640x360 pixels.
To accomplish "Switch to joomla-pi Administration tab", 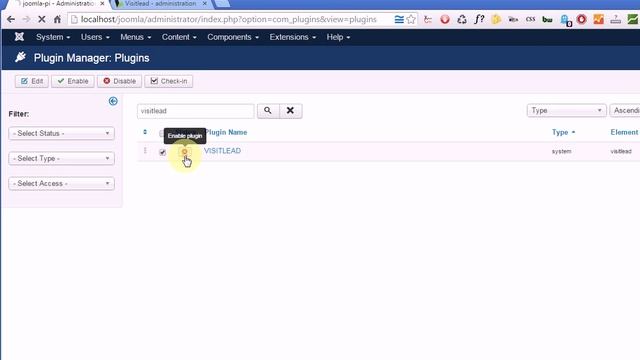I will point(57,4).
